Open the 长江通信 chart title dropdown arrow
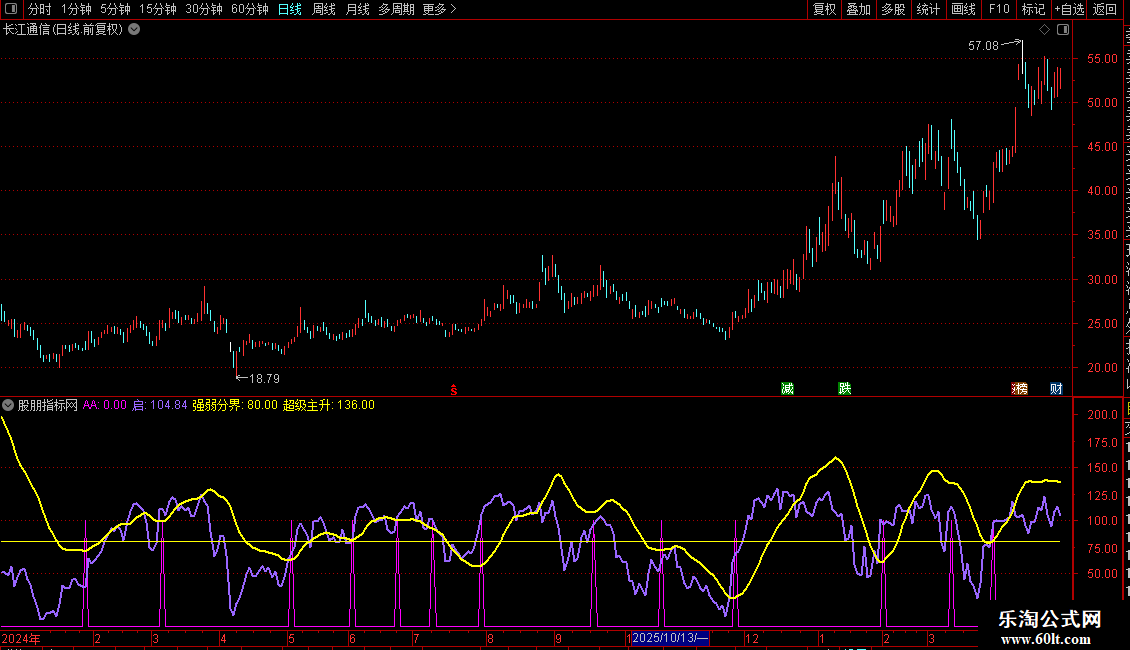The height and width of the screenshot is (650, 1130). 134,30
